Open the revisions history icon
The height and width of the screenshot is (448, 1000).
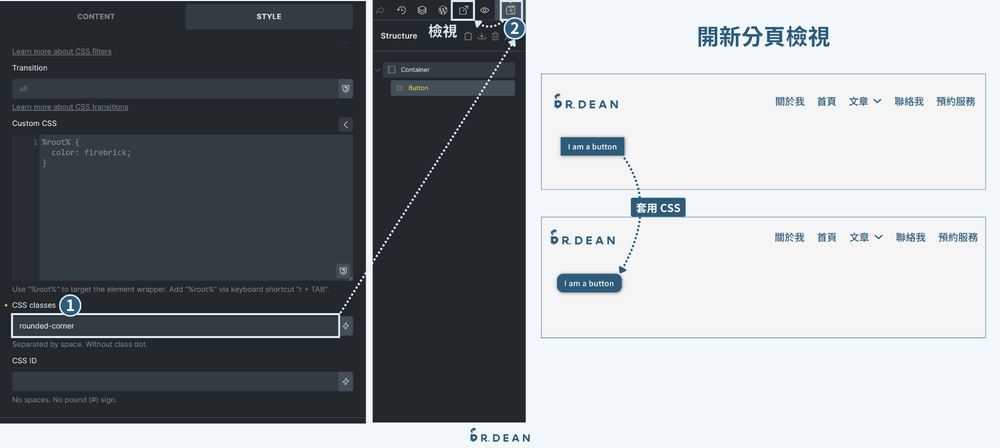401,10
